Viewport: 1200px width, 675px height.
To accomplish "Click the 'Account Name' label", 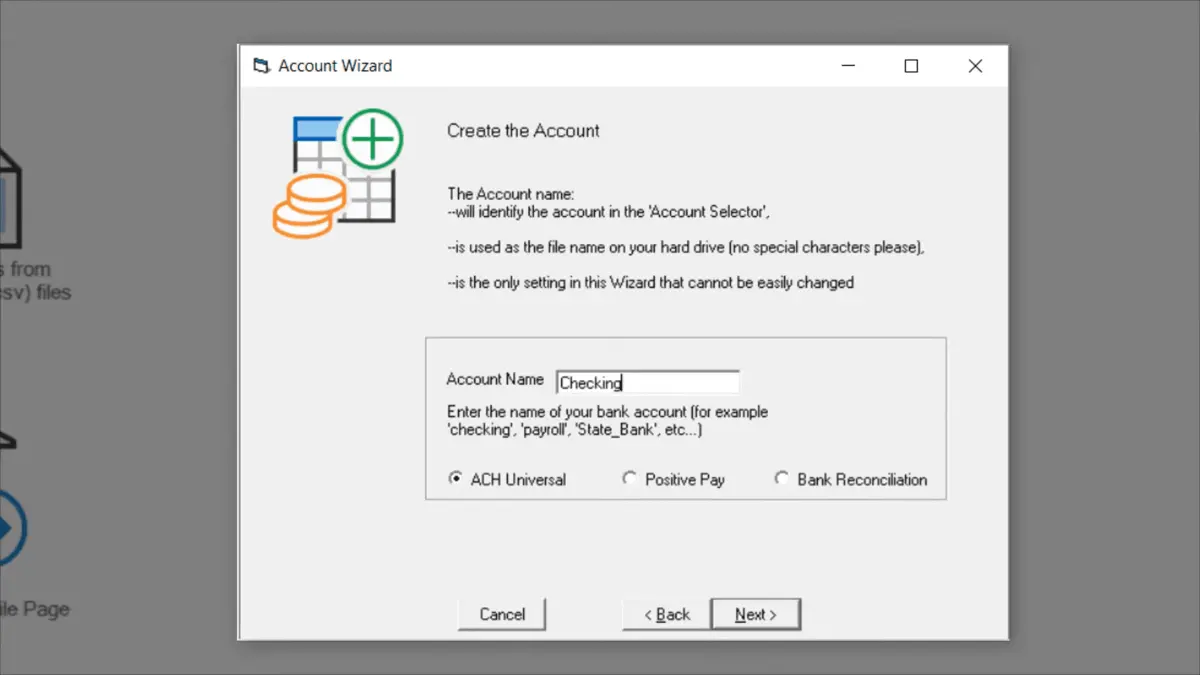I will coord(495,380).
